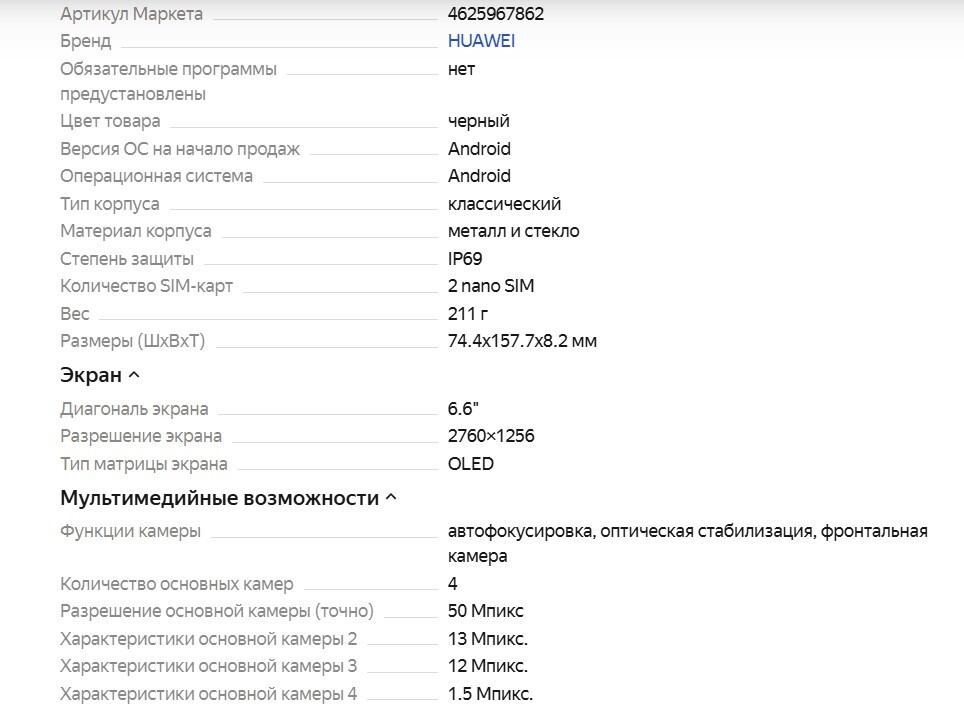Click the Функции камеры label

[130, 531]
